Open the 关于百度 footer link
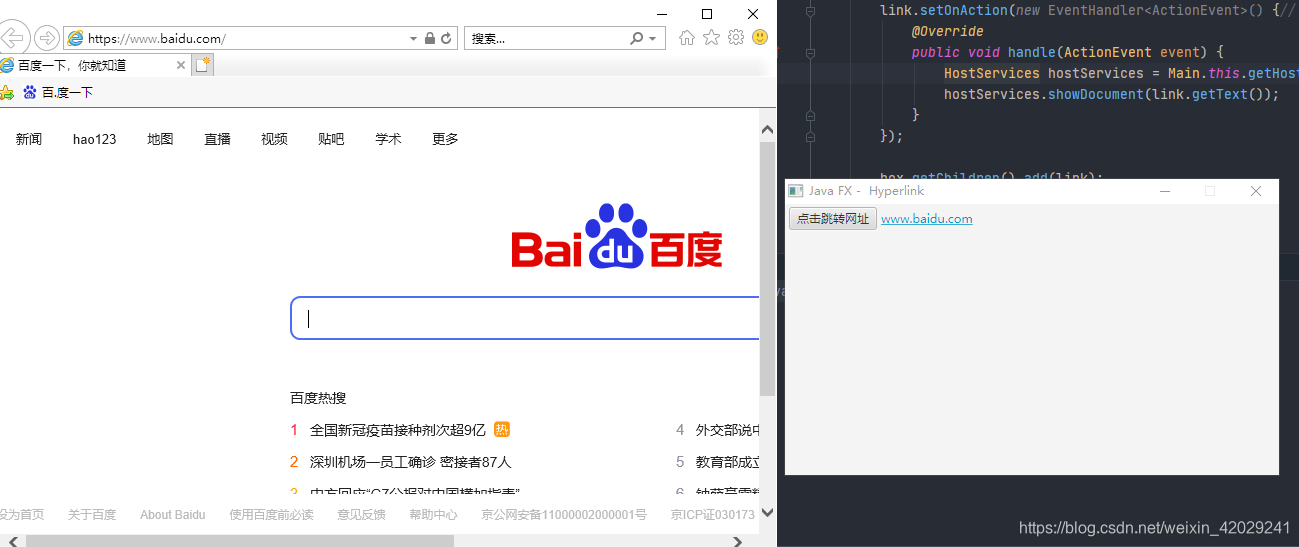1299x547 pixels. tap(92, 515)
